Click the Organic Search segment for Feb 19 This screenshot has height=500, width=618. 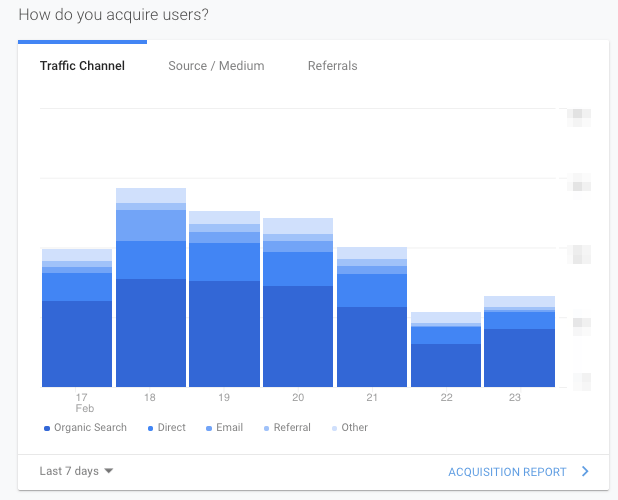click(x=224, y=333)
